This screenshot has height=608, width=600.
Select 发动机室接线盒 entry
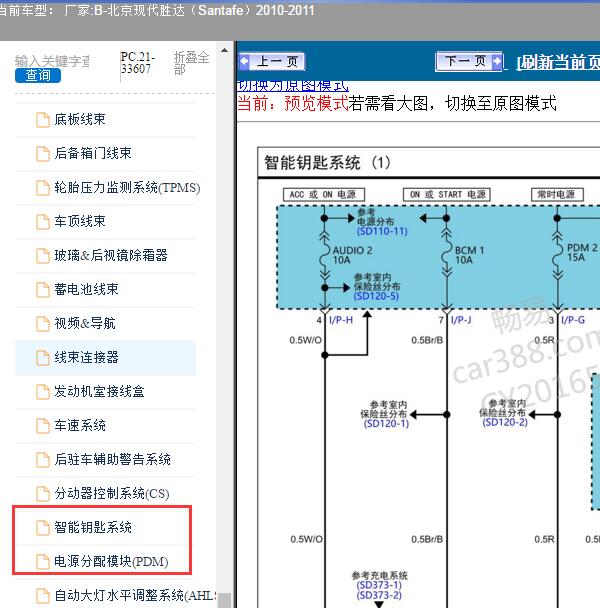click(x=99, y=391)
